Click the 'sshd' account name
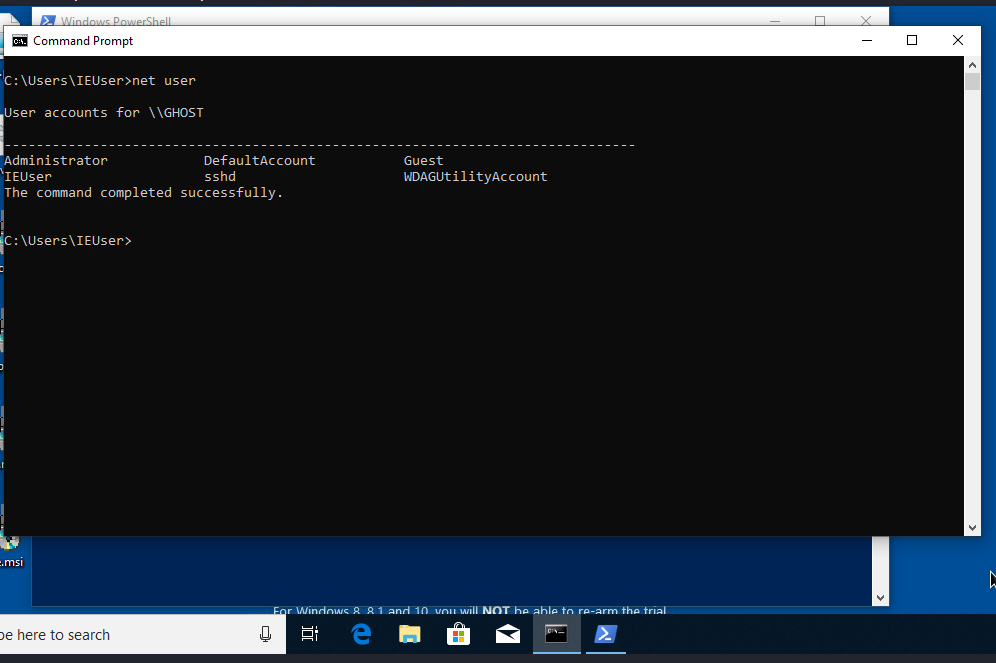996x663 pixels. tap(220, 177)
